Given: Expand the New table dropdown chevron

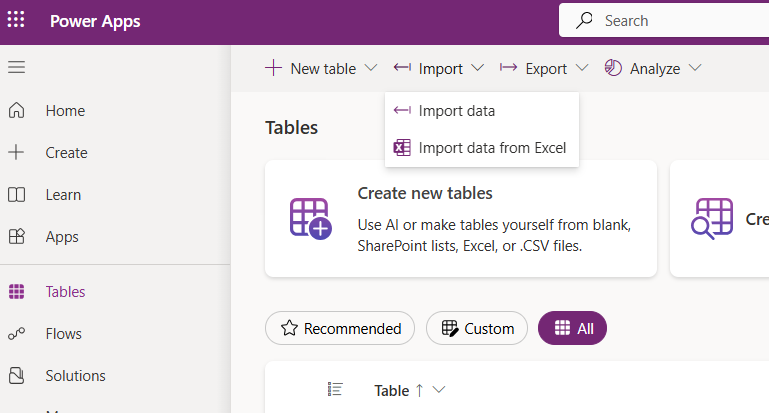Looking at the screenshot, I should coord(371,68).
